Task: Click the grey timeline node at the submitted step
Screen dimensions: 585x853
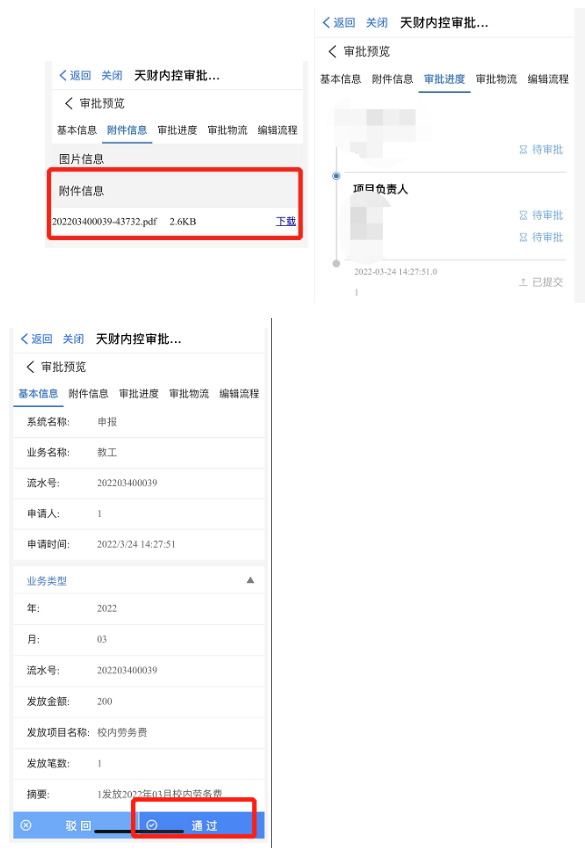Action: click(336, 263)
